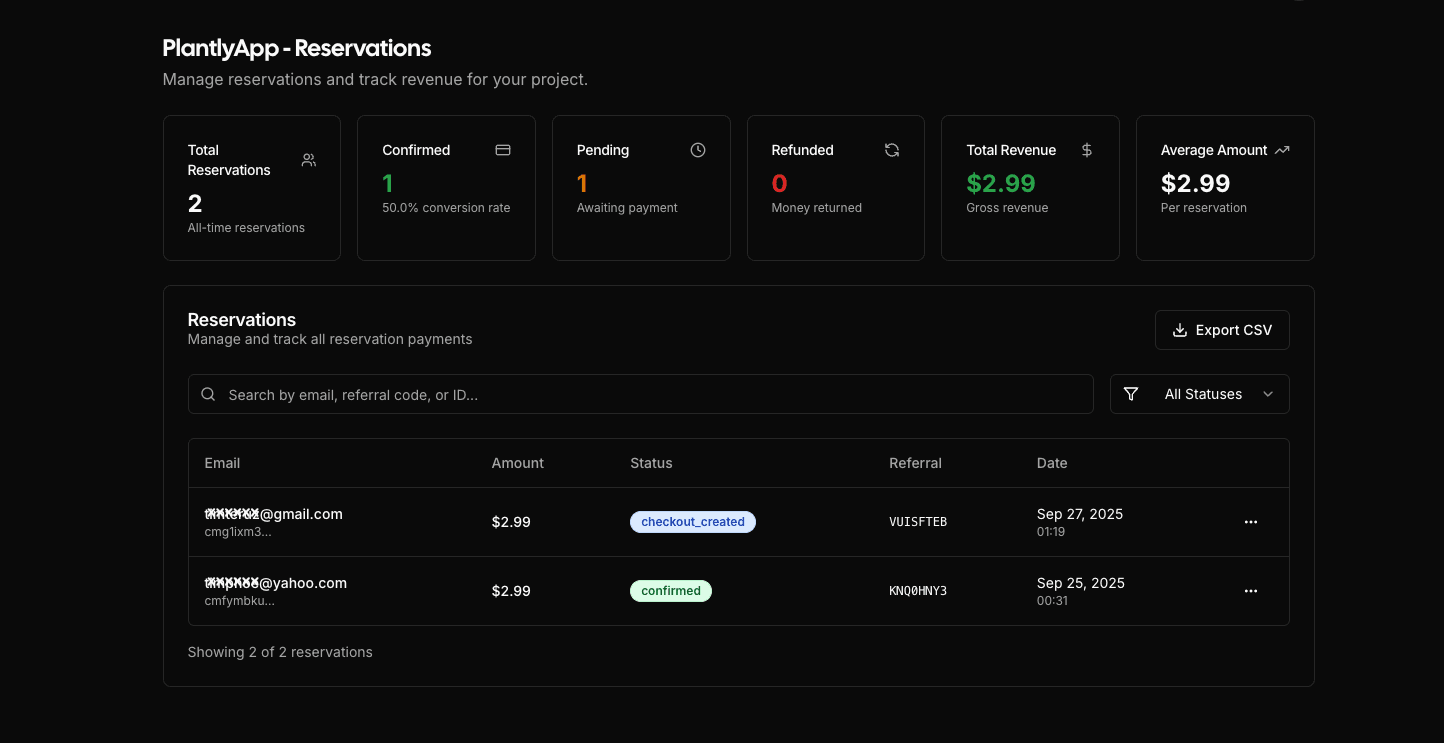This screenshot has width=1444, height=743.
Task: Click the trending arrow icon in Average Amount
Action: tap(1282, 150)
